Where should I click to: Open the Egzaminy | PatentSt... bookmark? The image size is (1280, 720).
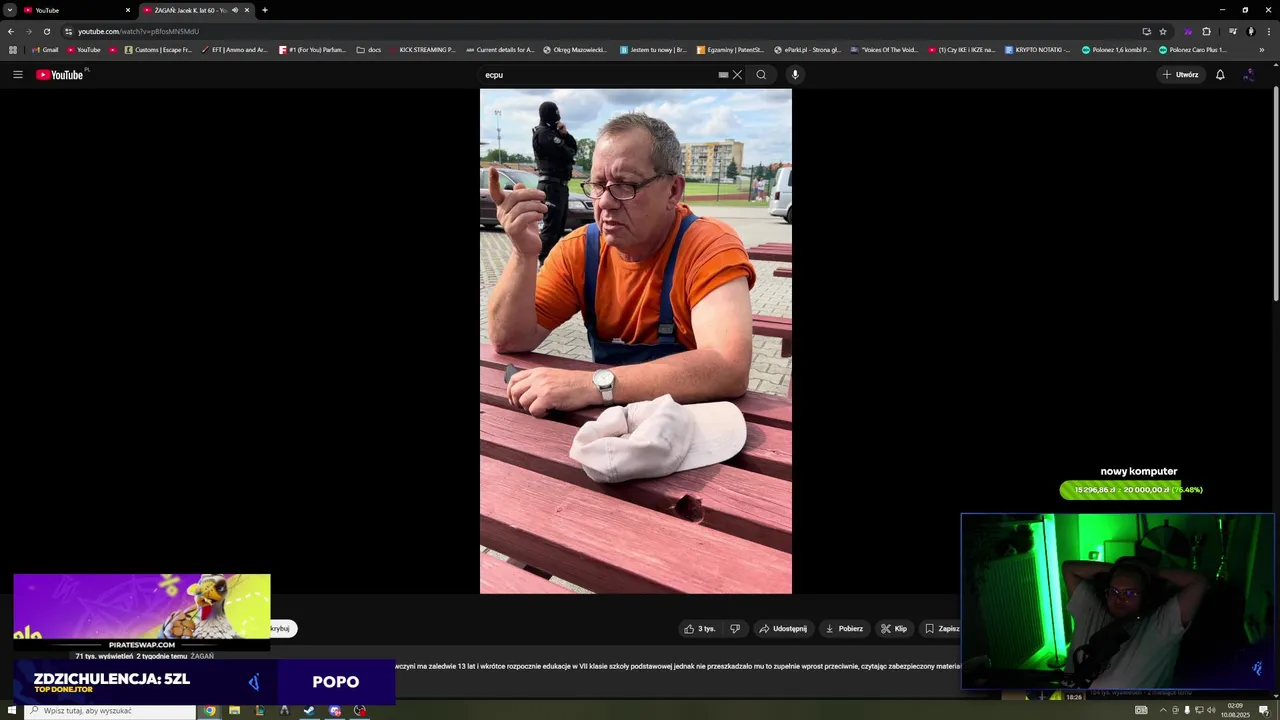pyautogui.click(x=730, y=50)
